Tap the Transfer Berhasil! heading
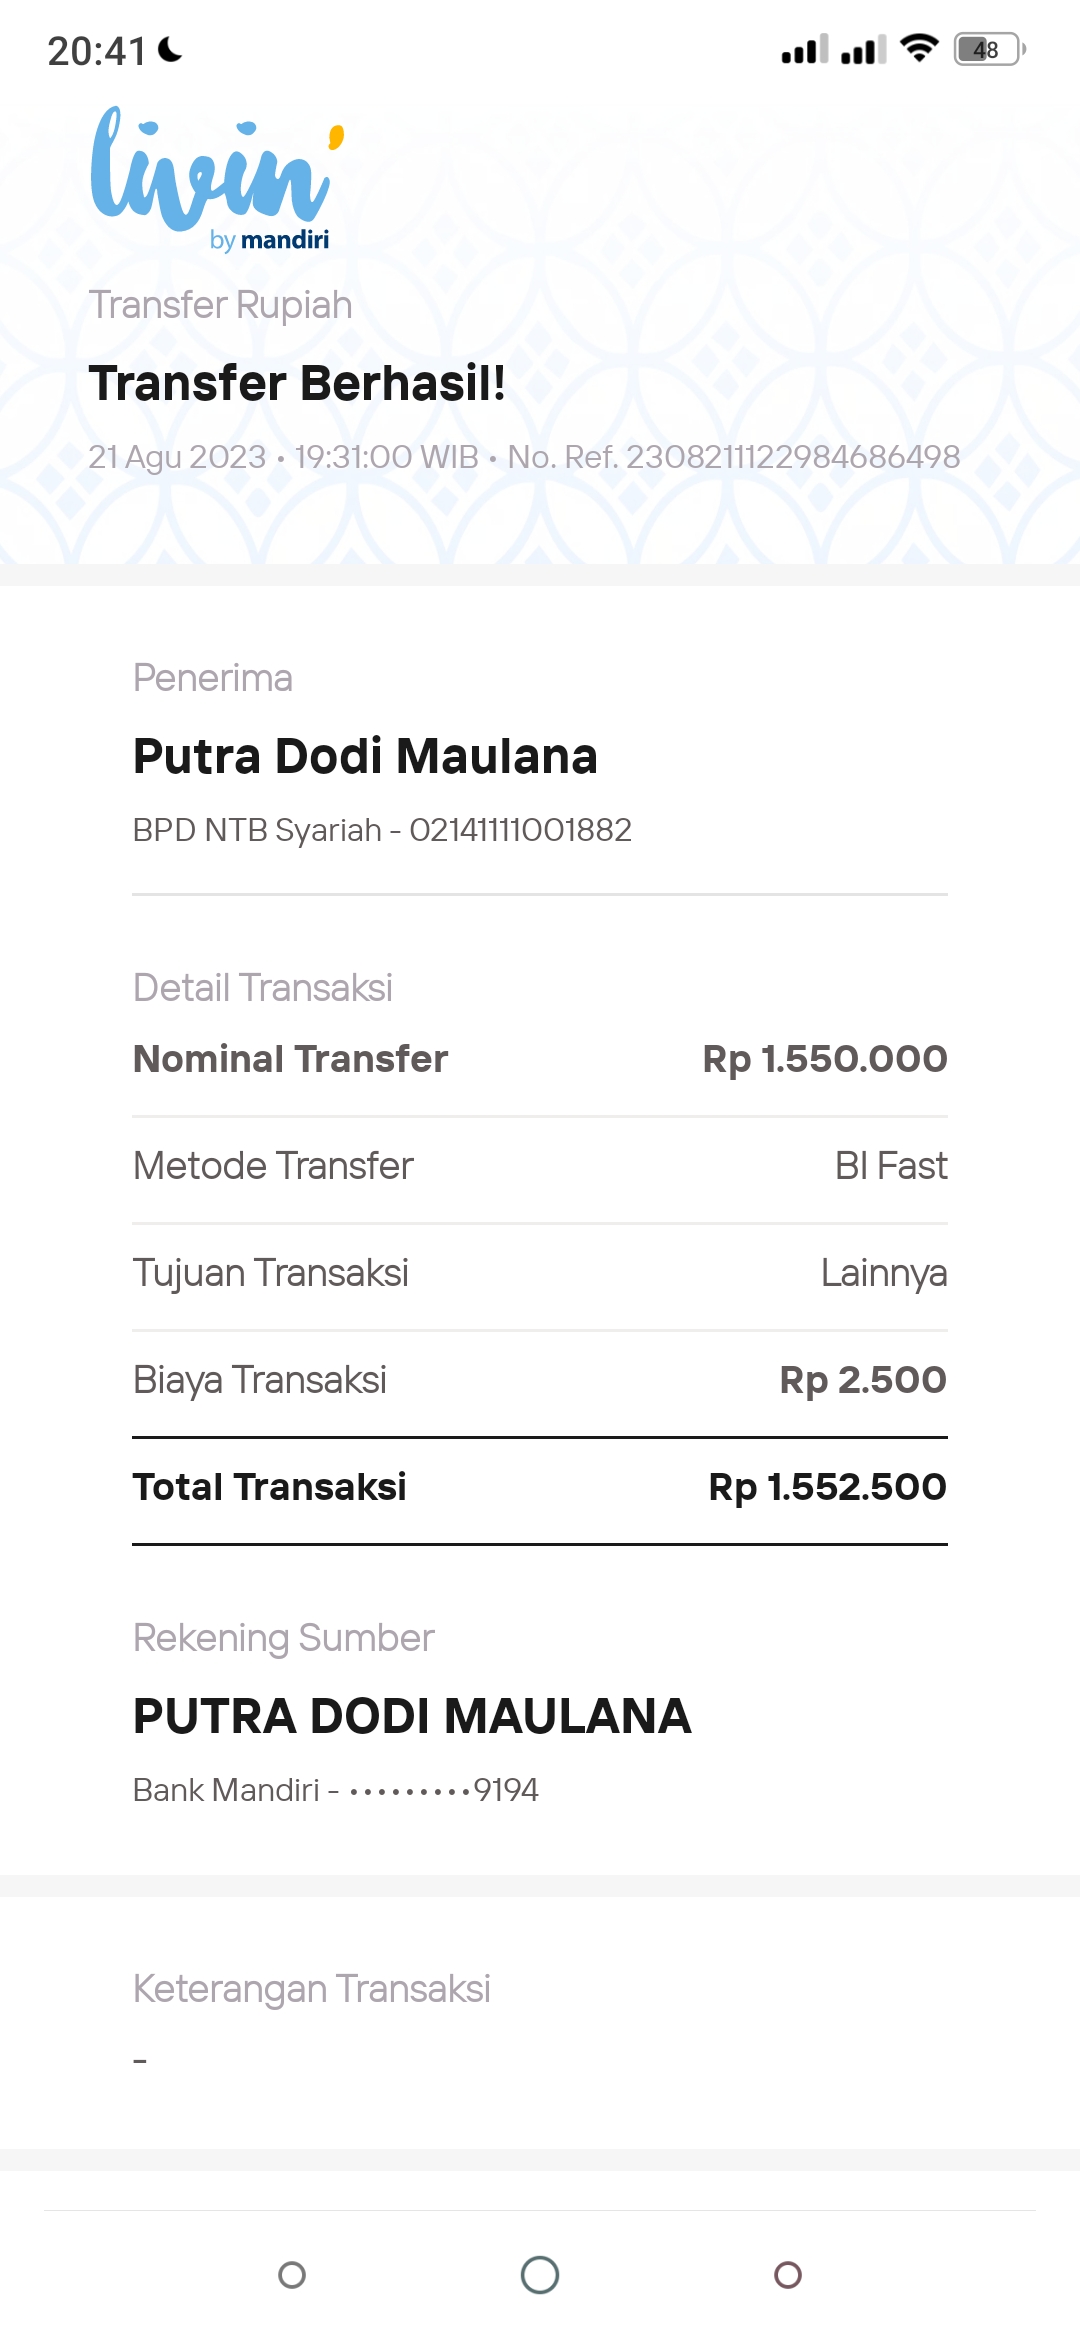The width and height of the screenshot is (1080, 2340). coord(297,383)
